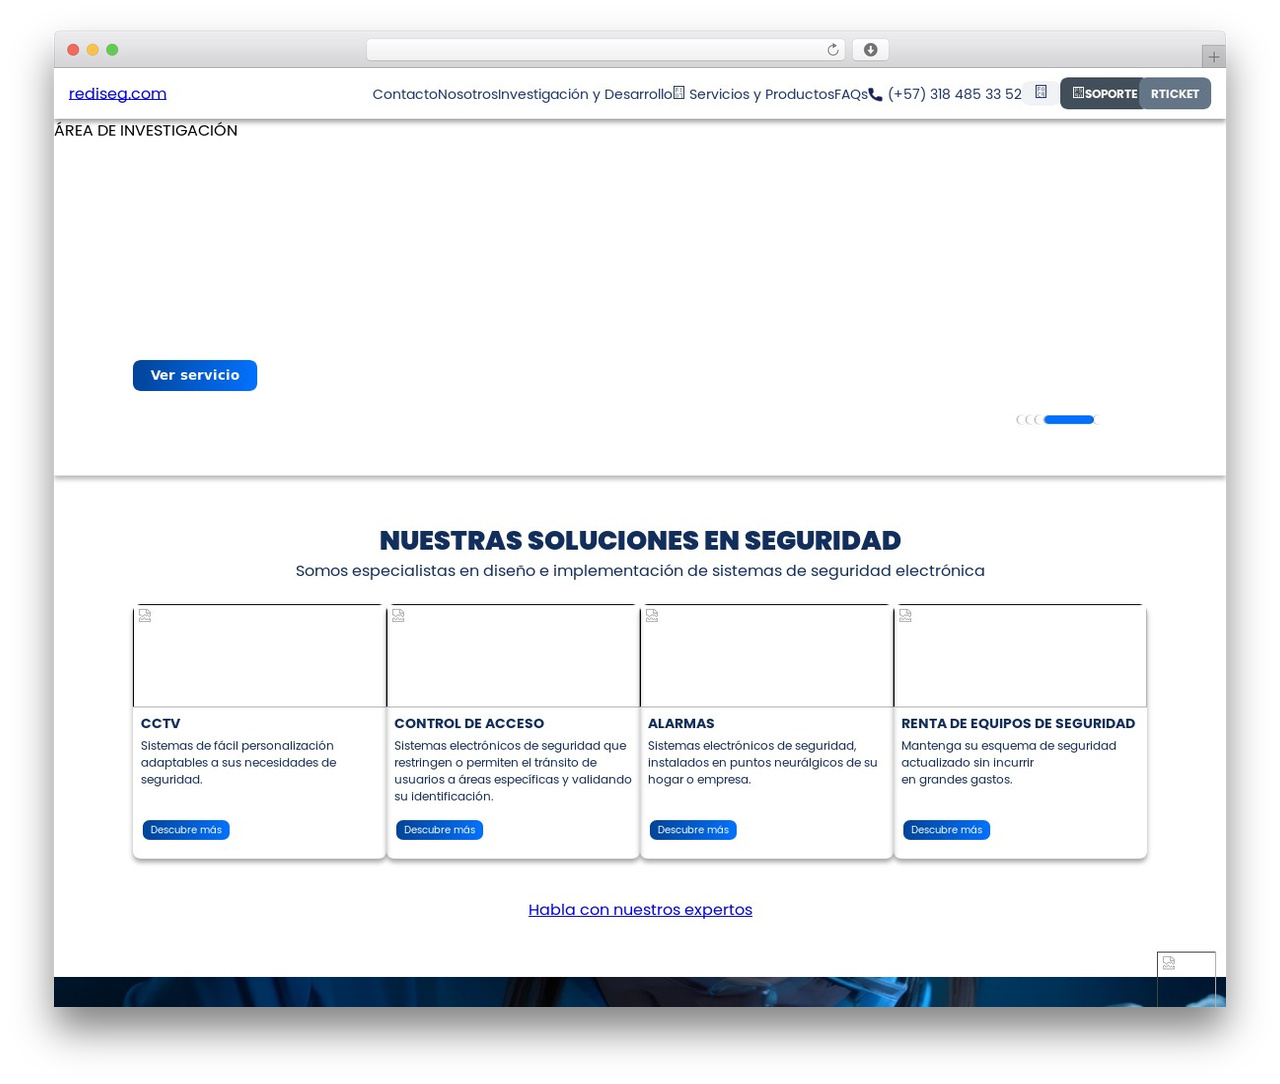Open the FAQs navigation link
The width and height of the screenshot is (1280, 1084).
pos(851,94)
